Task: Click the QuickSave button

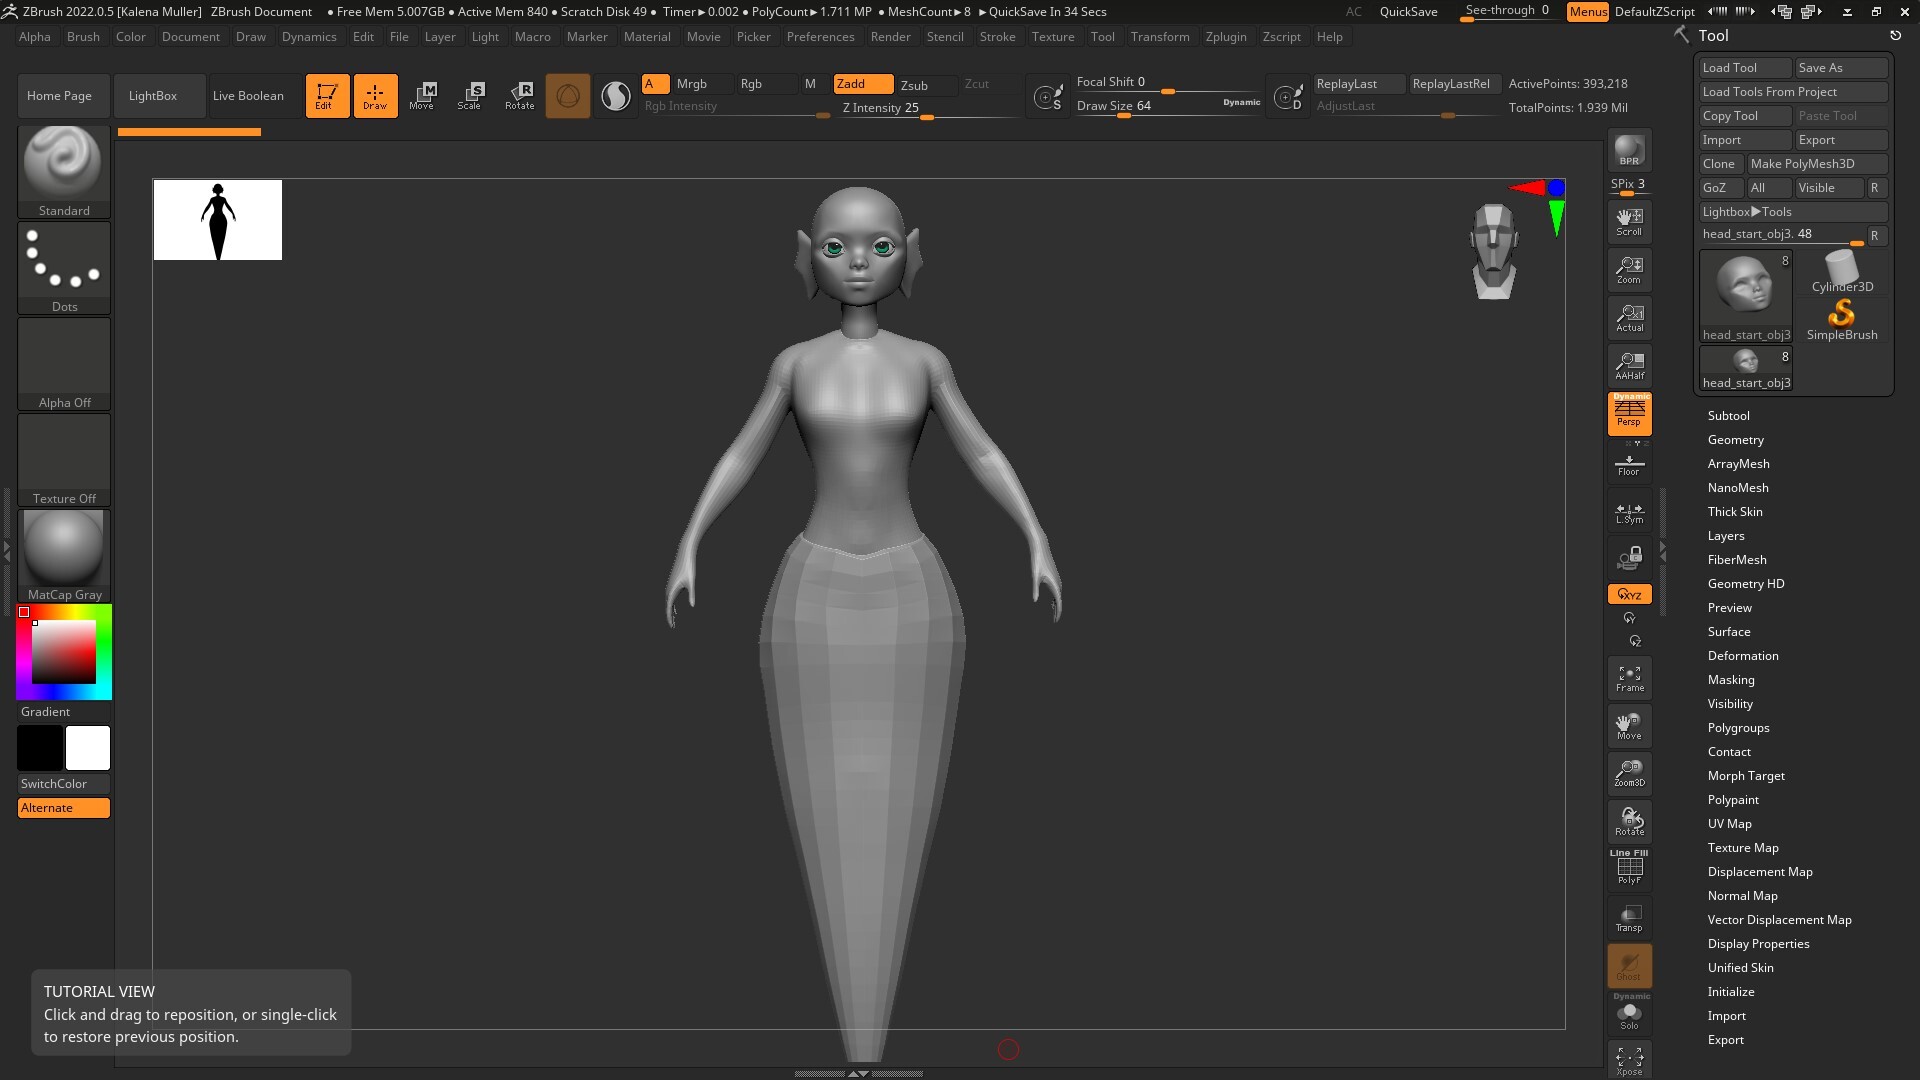Action: click(1408, 11)
